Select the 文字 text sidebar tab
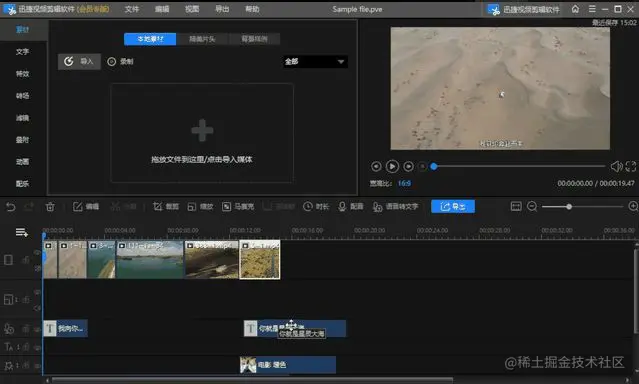The height and width of the screenshot is (384, 639). click(23, 52)
